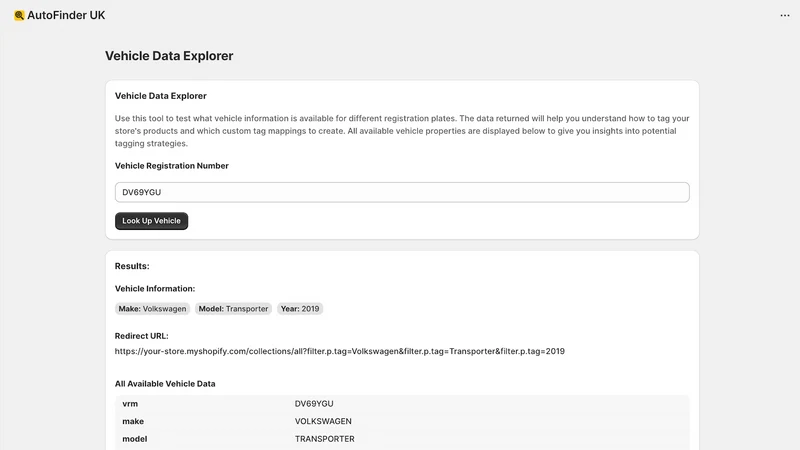Click the make value VOLKSWAGEN in the table
This screenshot has width=800, height=450.
pos(323,421)
